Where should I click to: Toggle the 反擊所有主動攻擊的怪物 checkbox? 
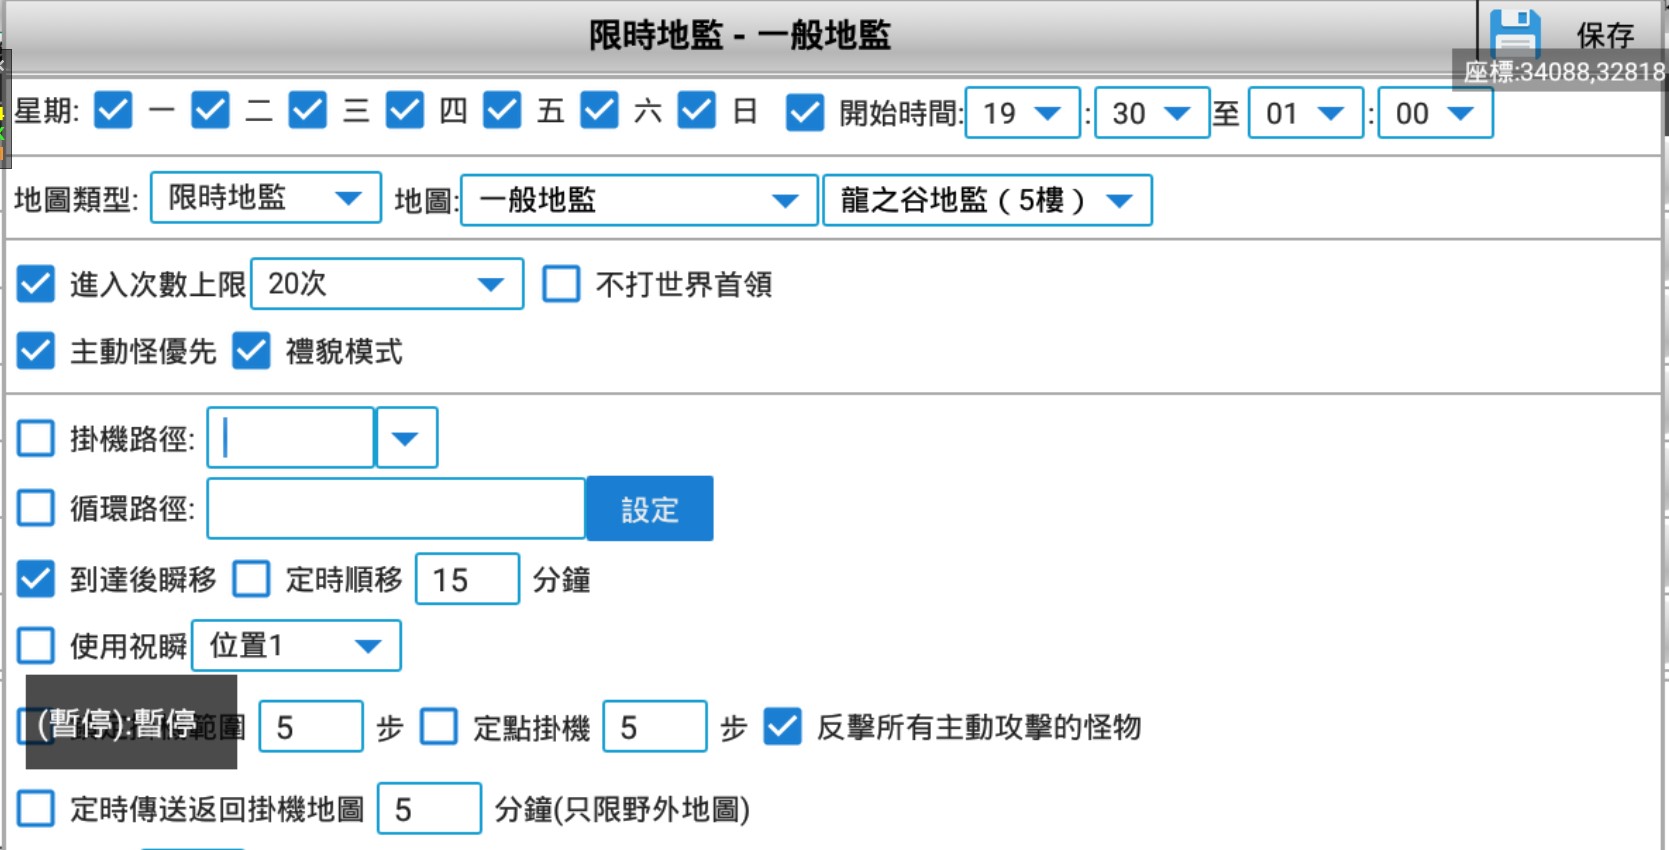782,727
